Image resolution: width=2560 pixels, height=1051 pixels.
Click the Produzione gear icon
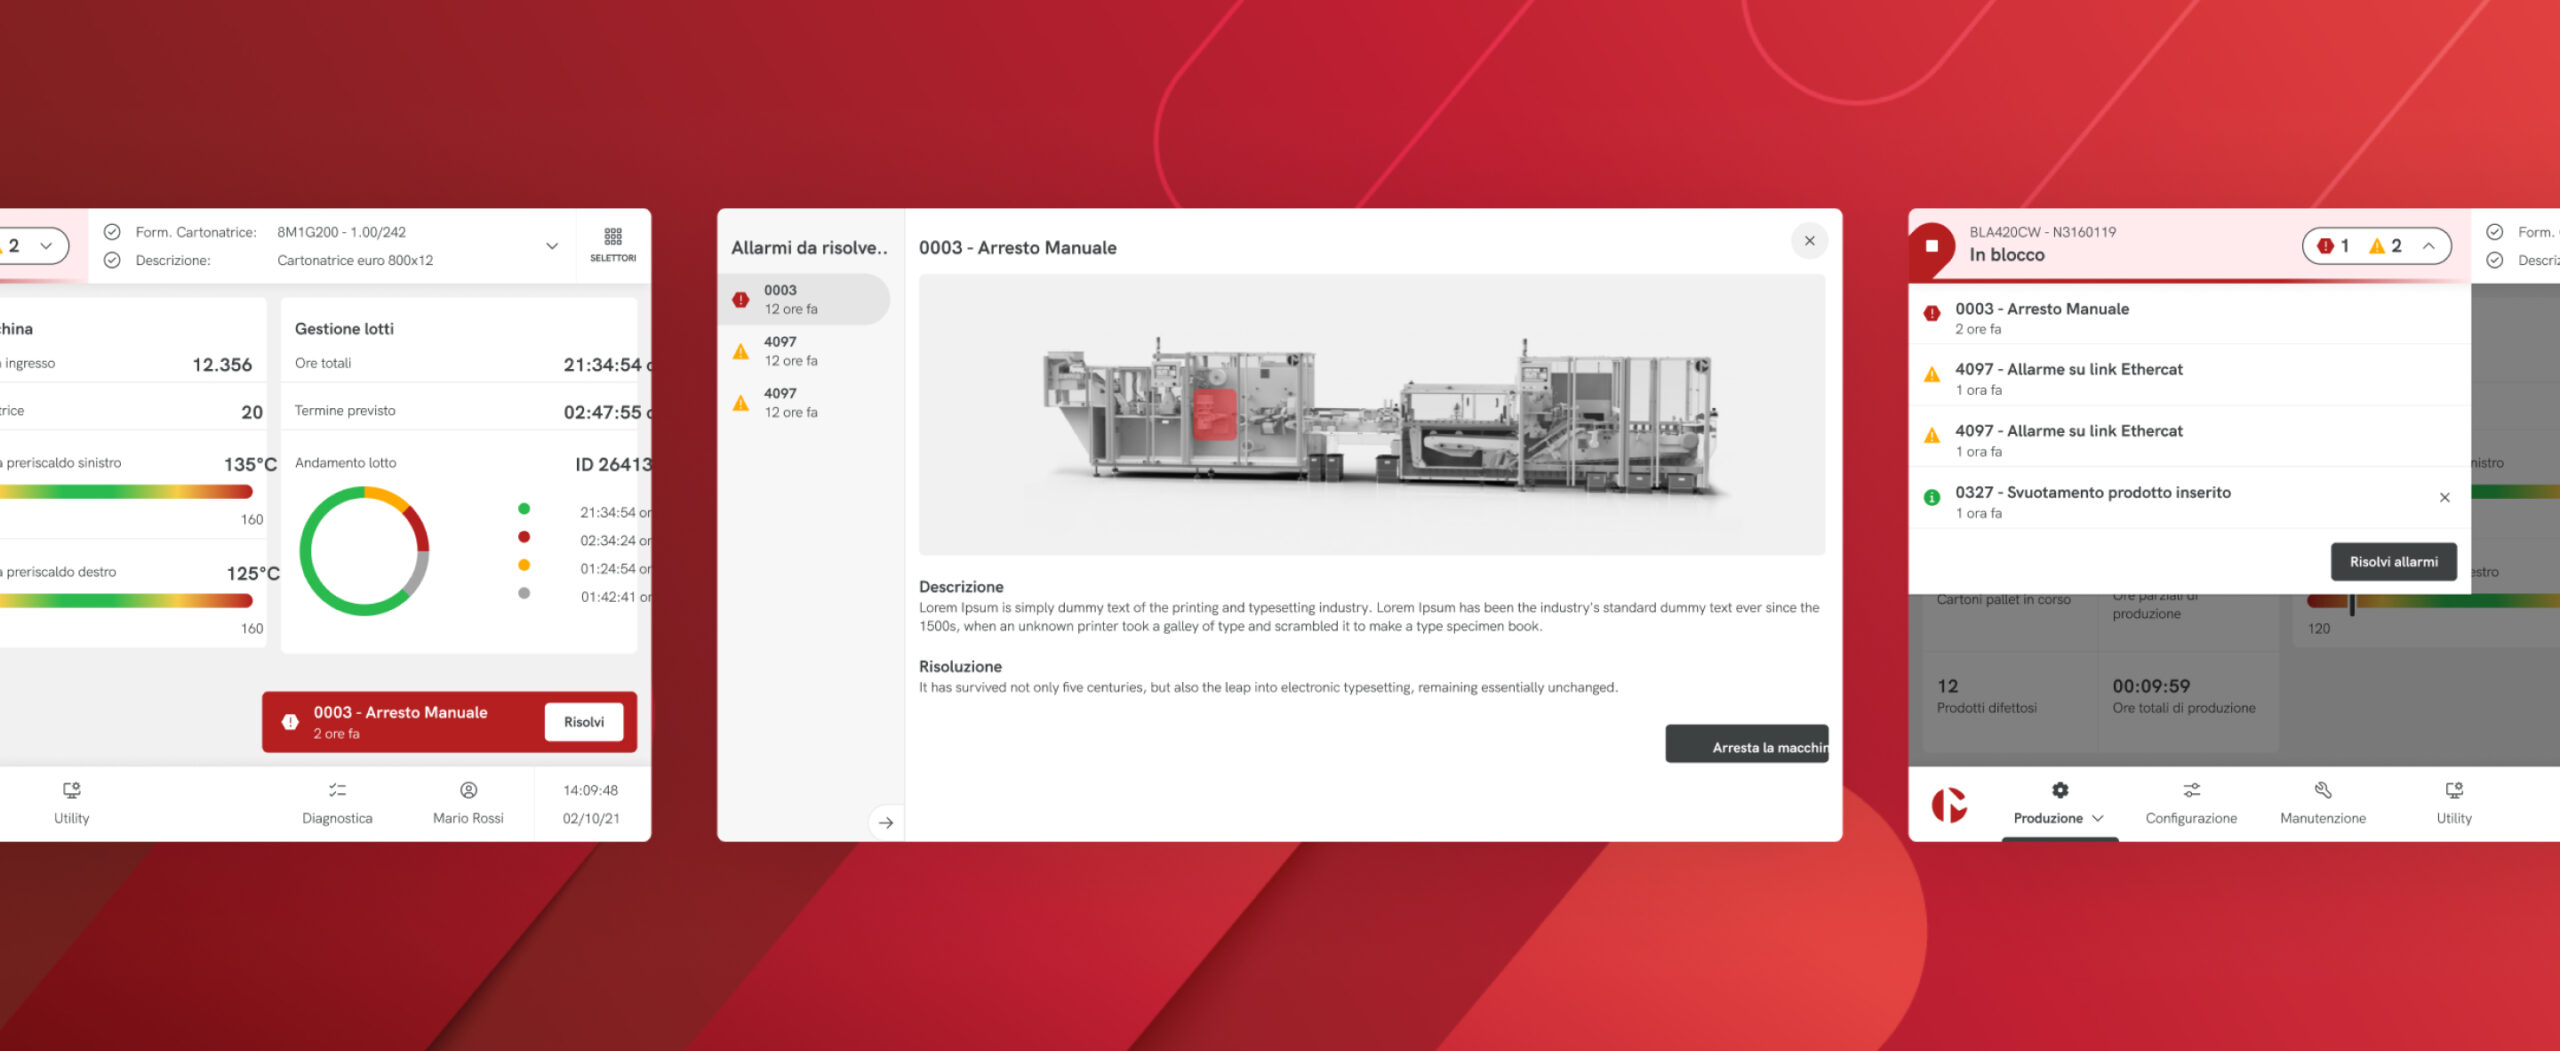click(2059, 791)
